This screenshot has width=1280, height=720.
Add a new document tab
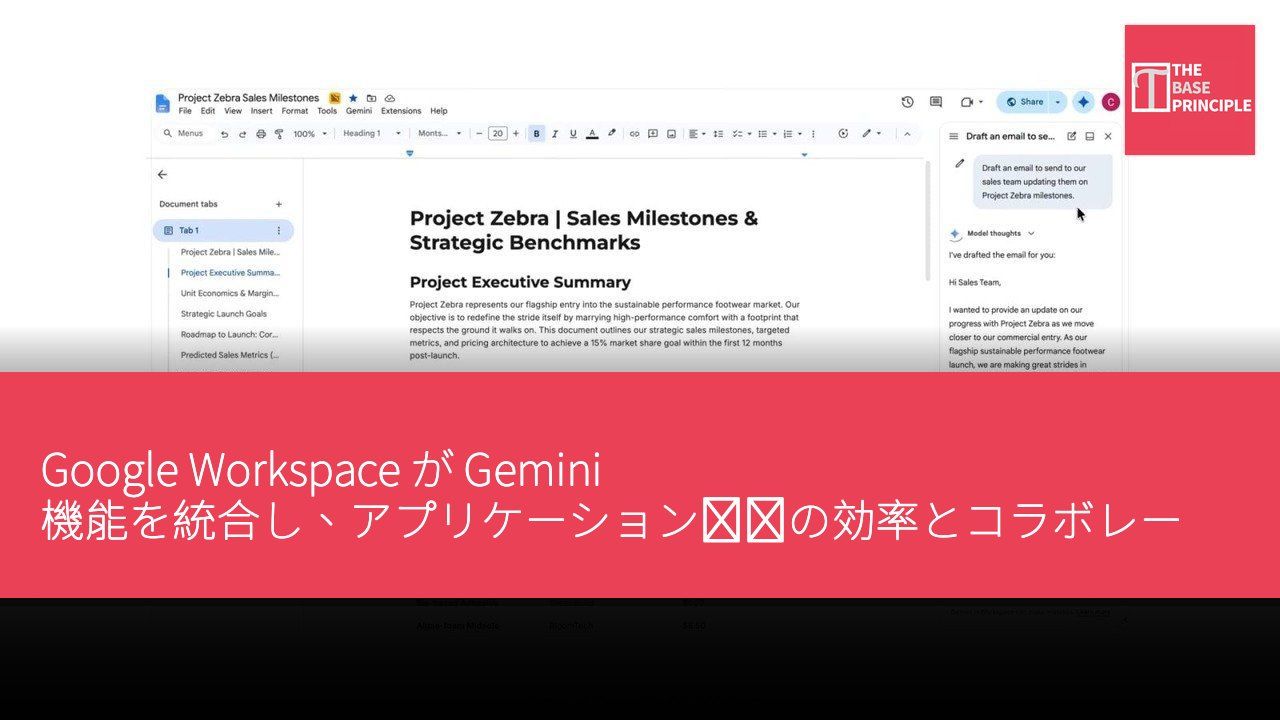(x=279, y=204)
